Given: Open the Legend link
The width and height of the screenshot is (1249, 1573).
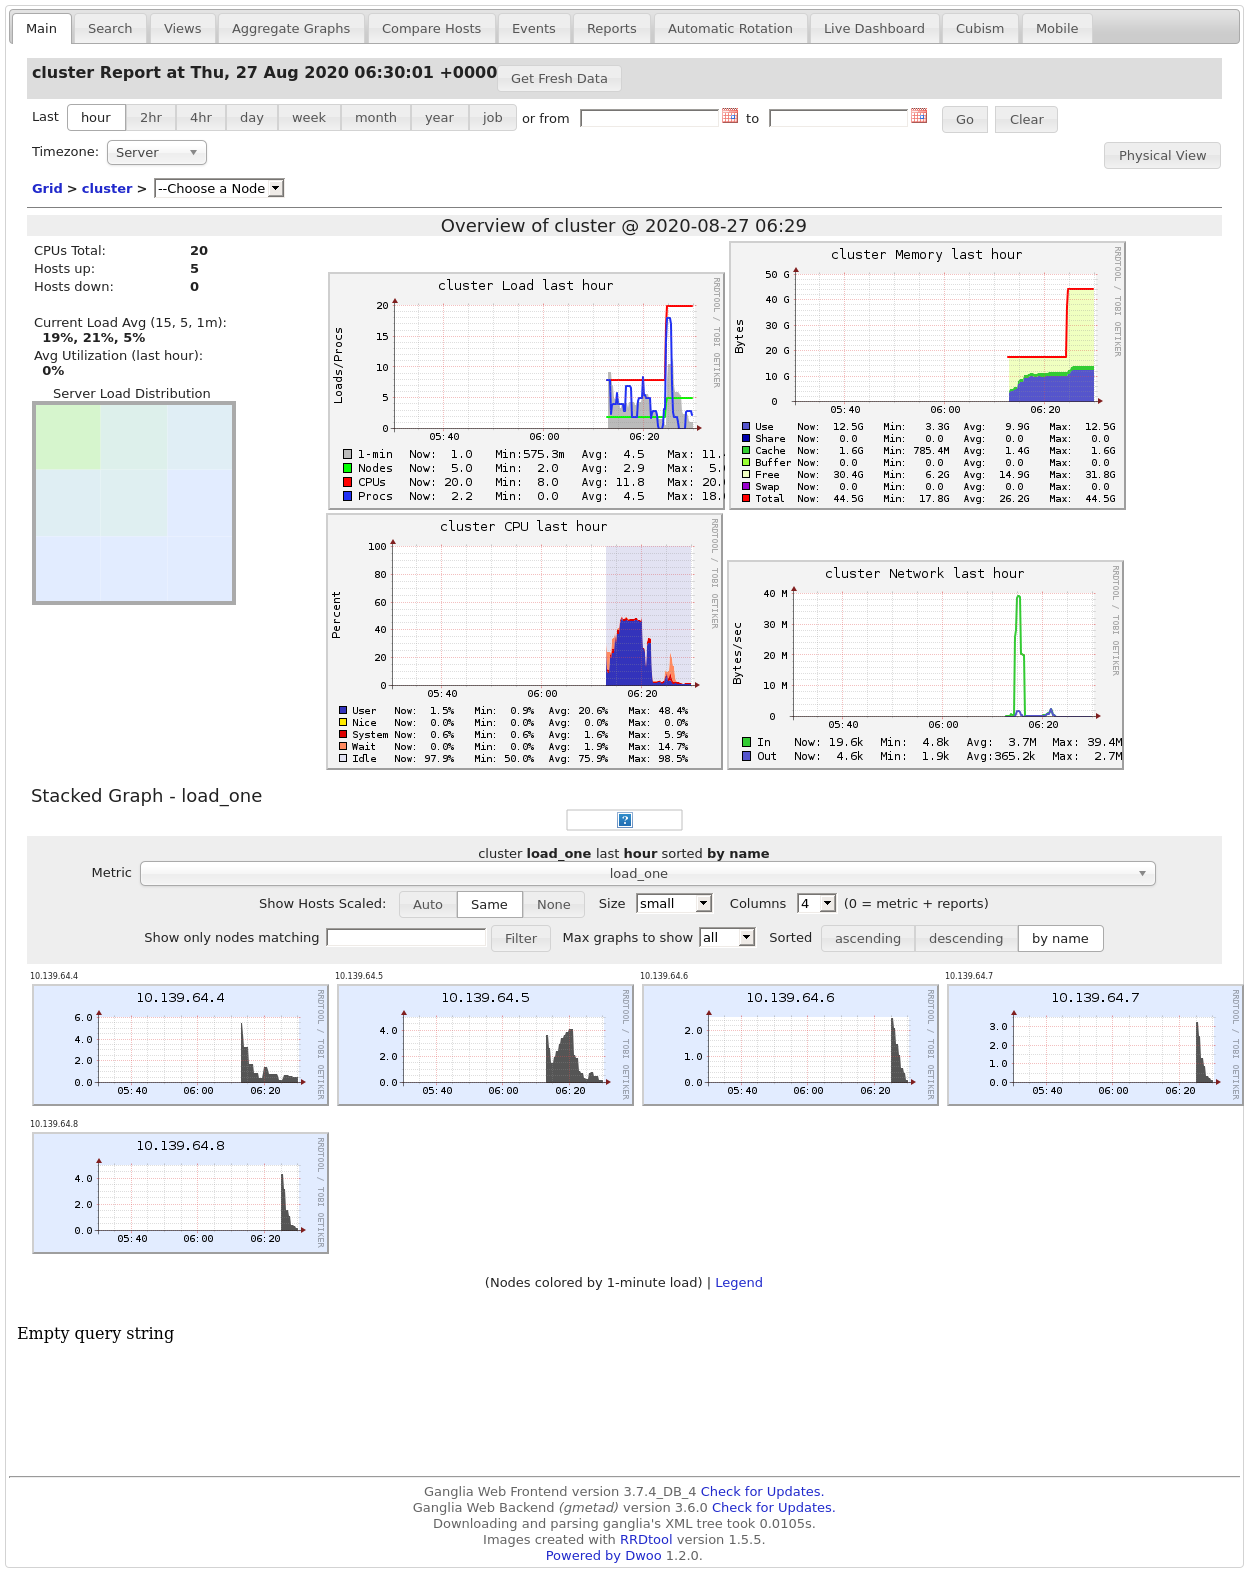Looking at the screenshot, I should 739,1282.
